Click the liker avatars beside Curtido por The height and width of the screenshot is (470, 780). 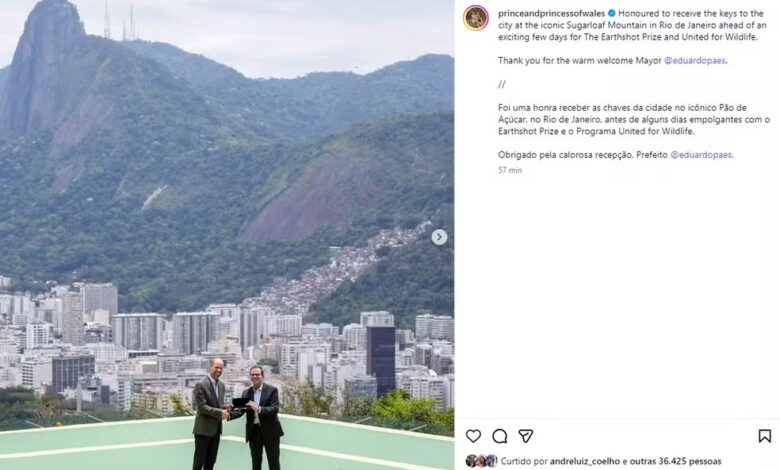pyautogui.click(x=481, y=461)
